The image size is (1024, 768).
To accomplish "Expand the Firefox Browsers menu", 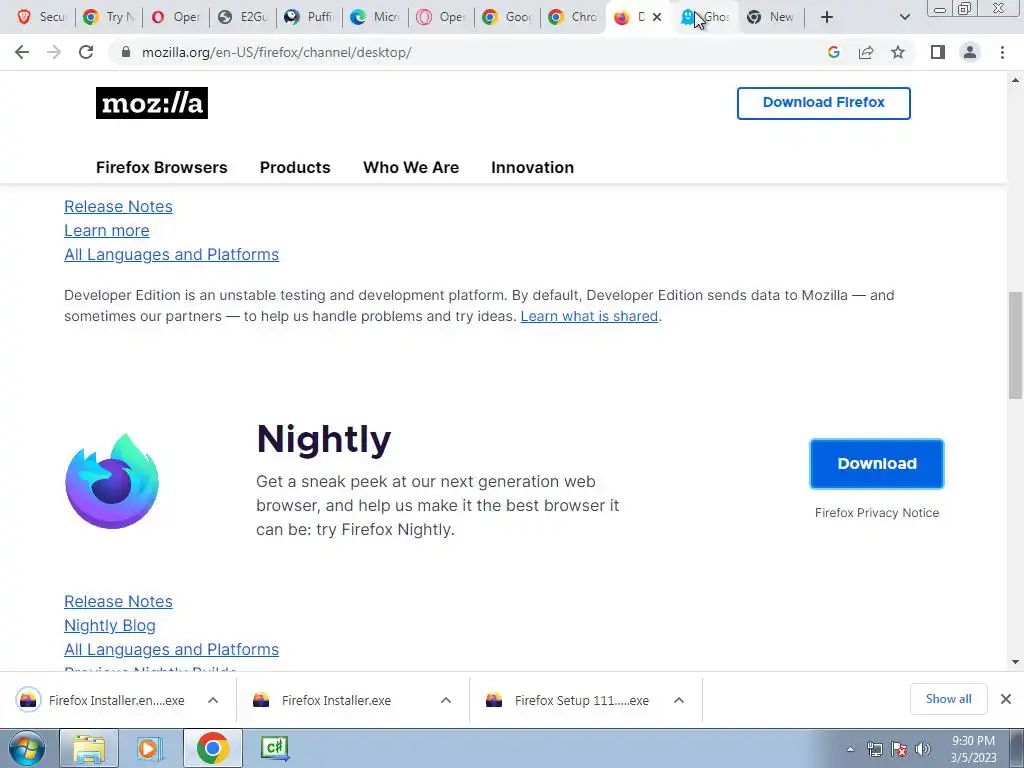I will tap(162, 167).
